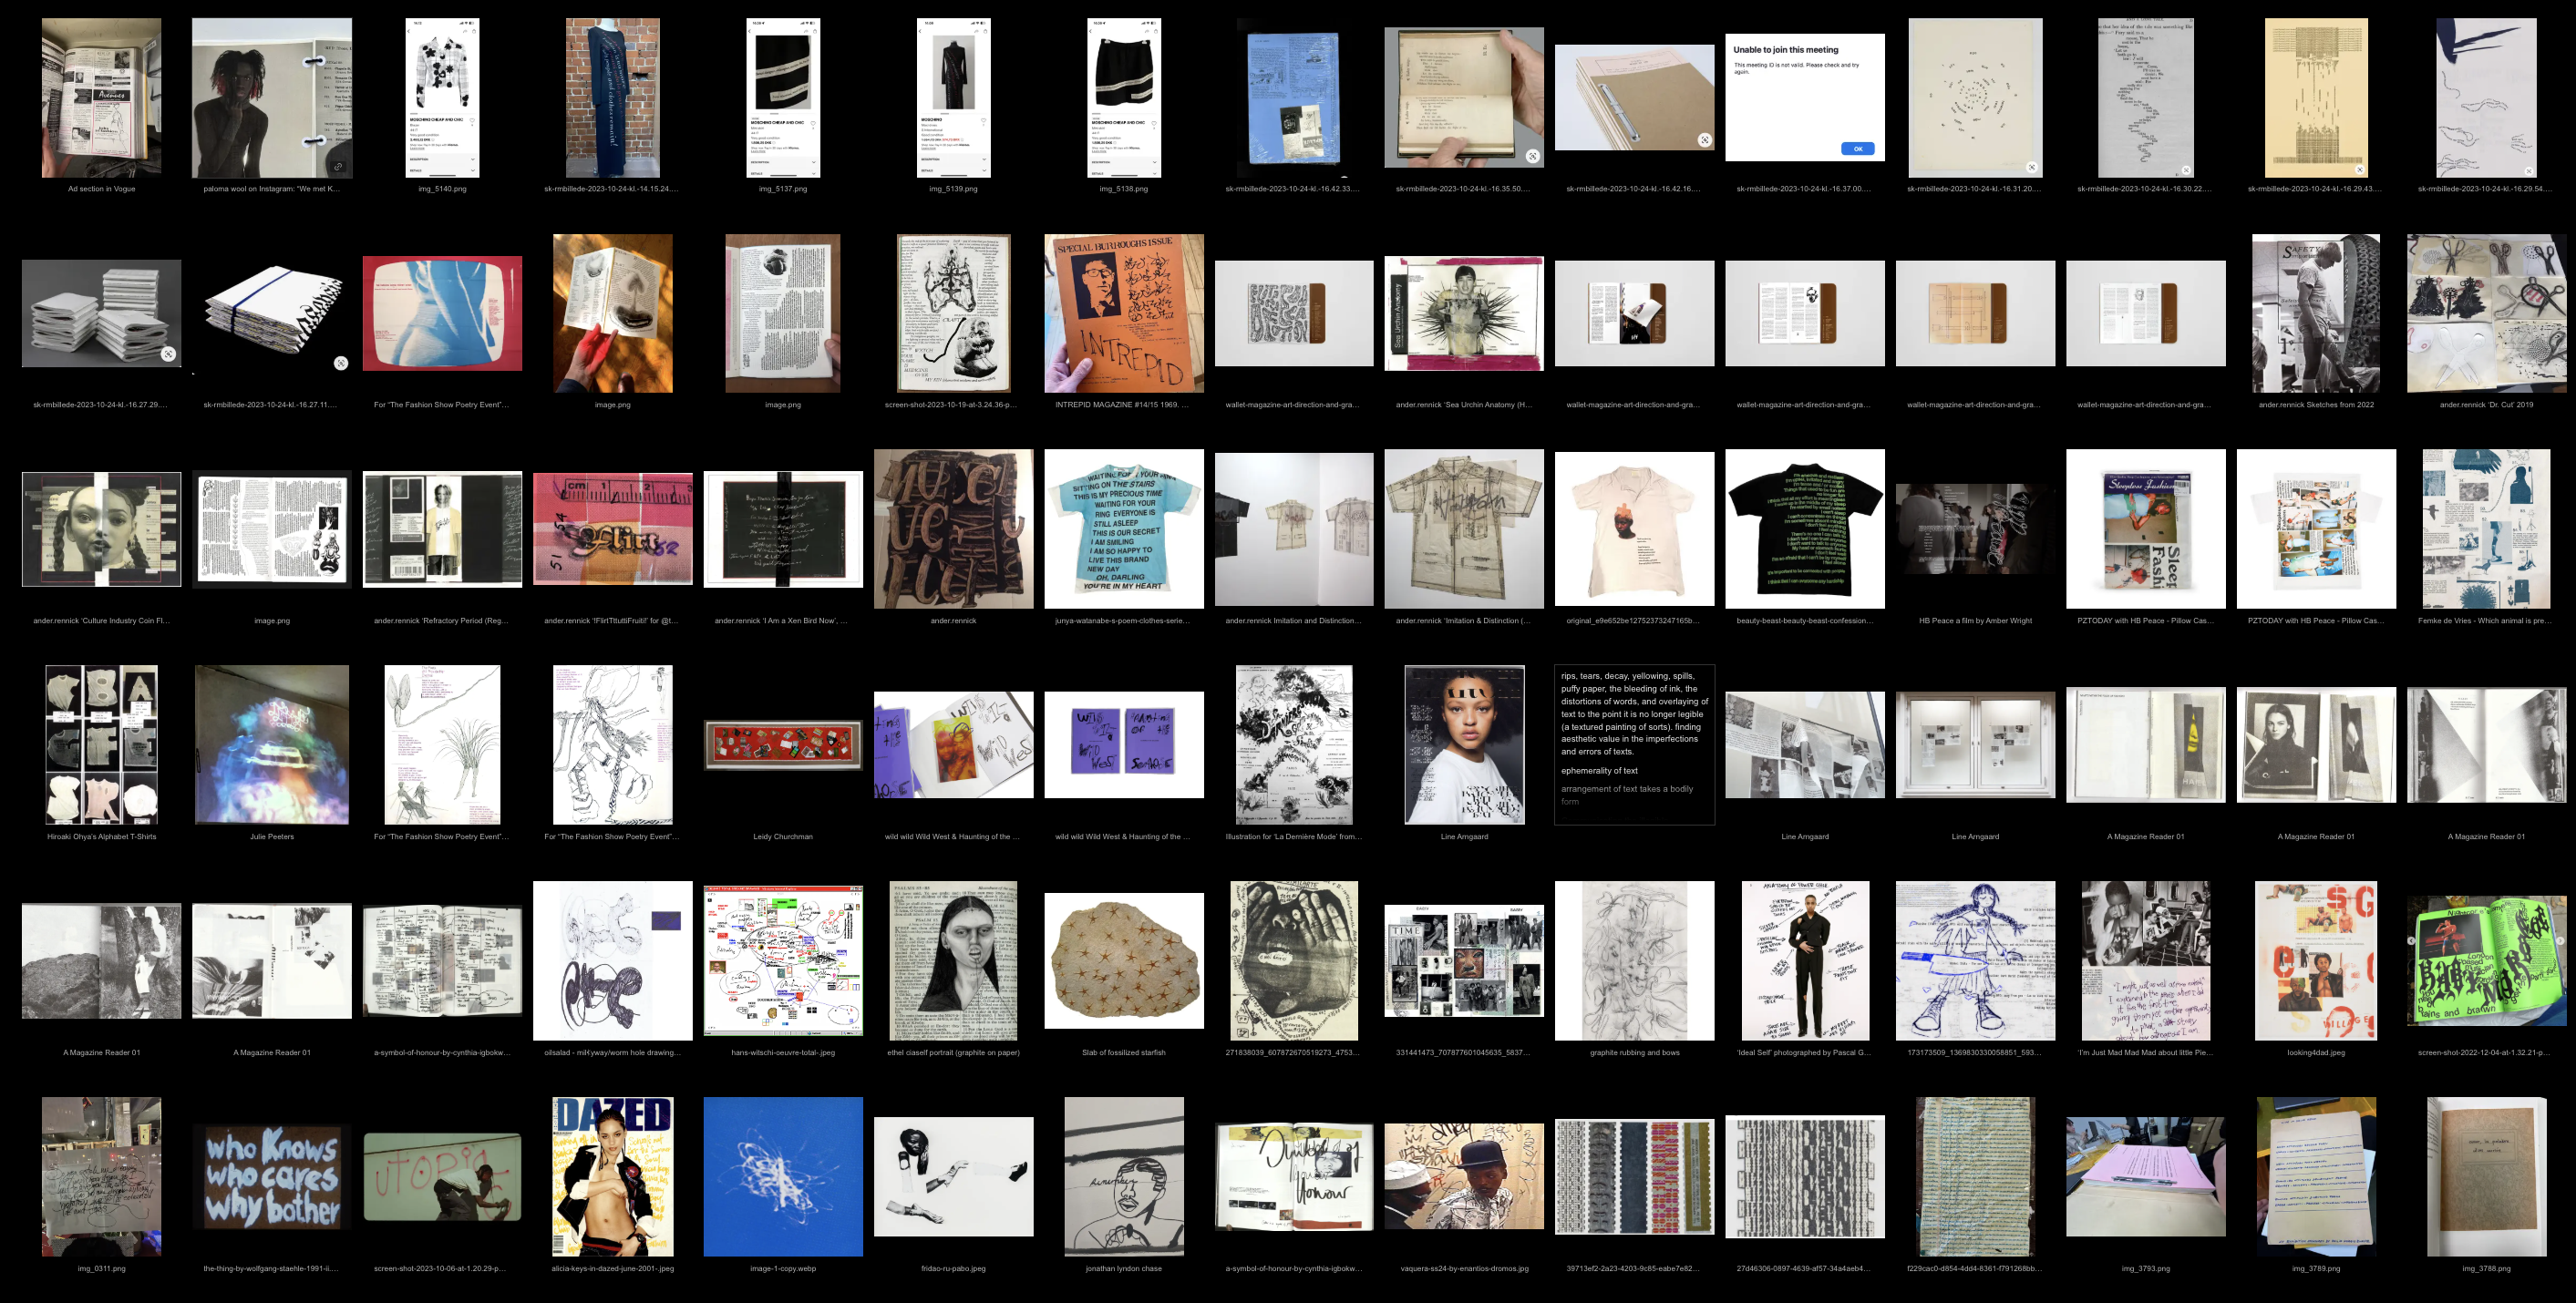Screen dimensions: 2576x1303
Task: Open 'INTREPID MAGAZINE #14/15 1969' title link
Action: coord(1123,405)
